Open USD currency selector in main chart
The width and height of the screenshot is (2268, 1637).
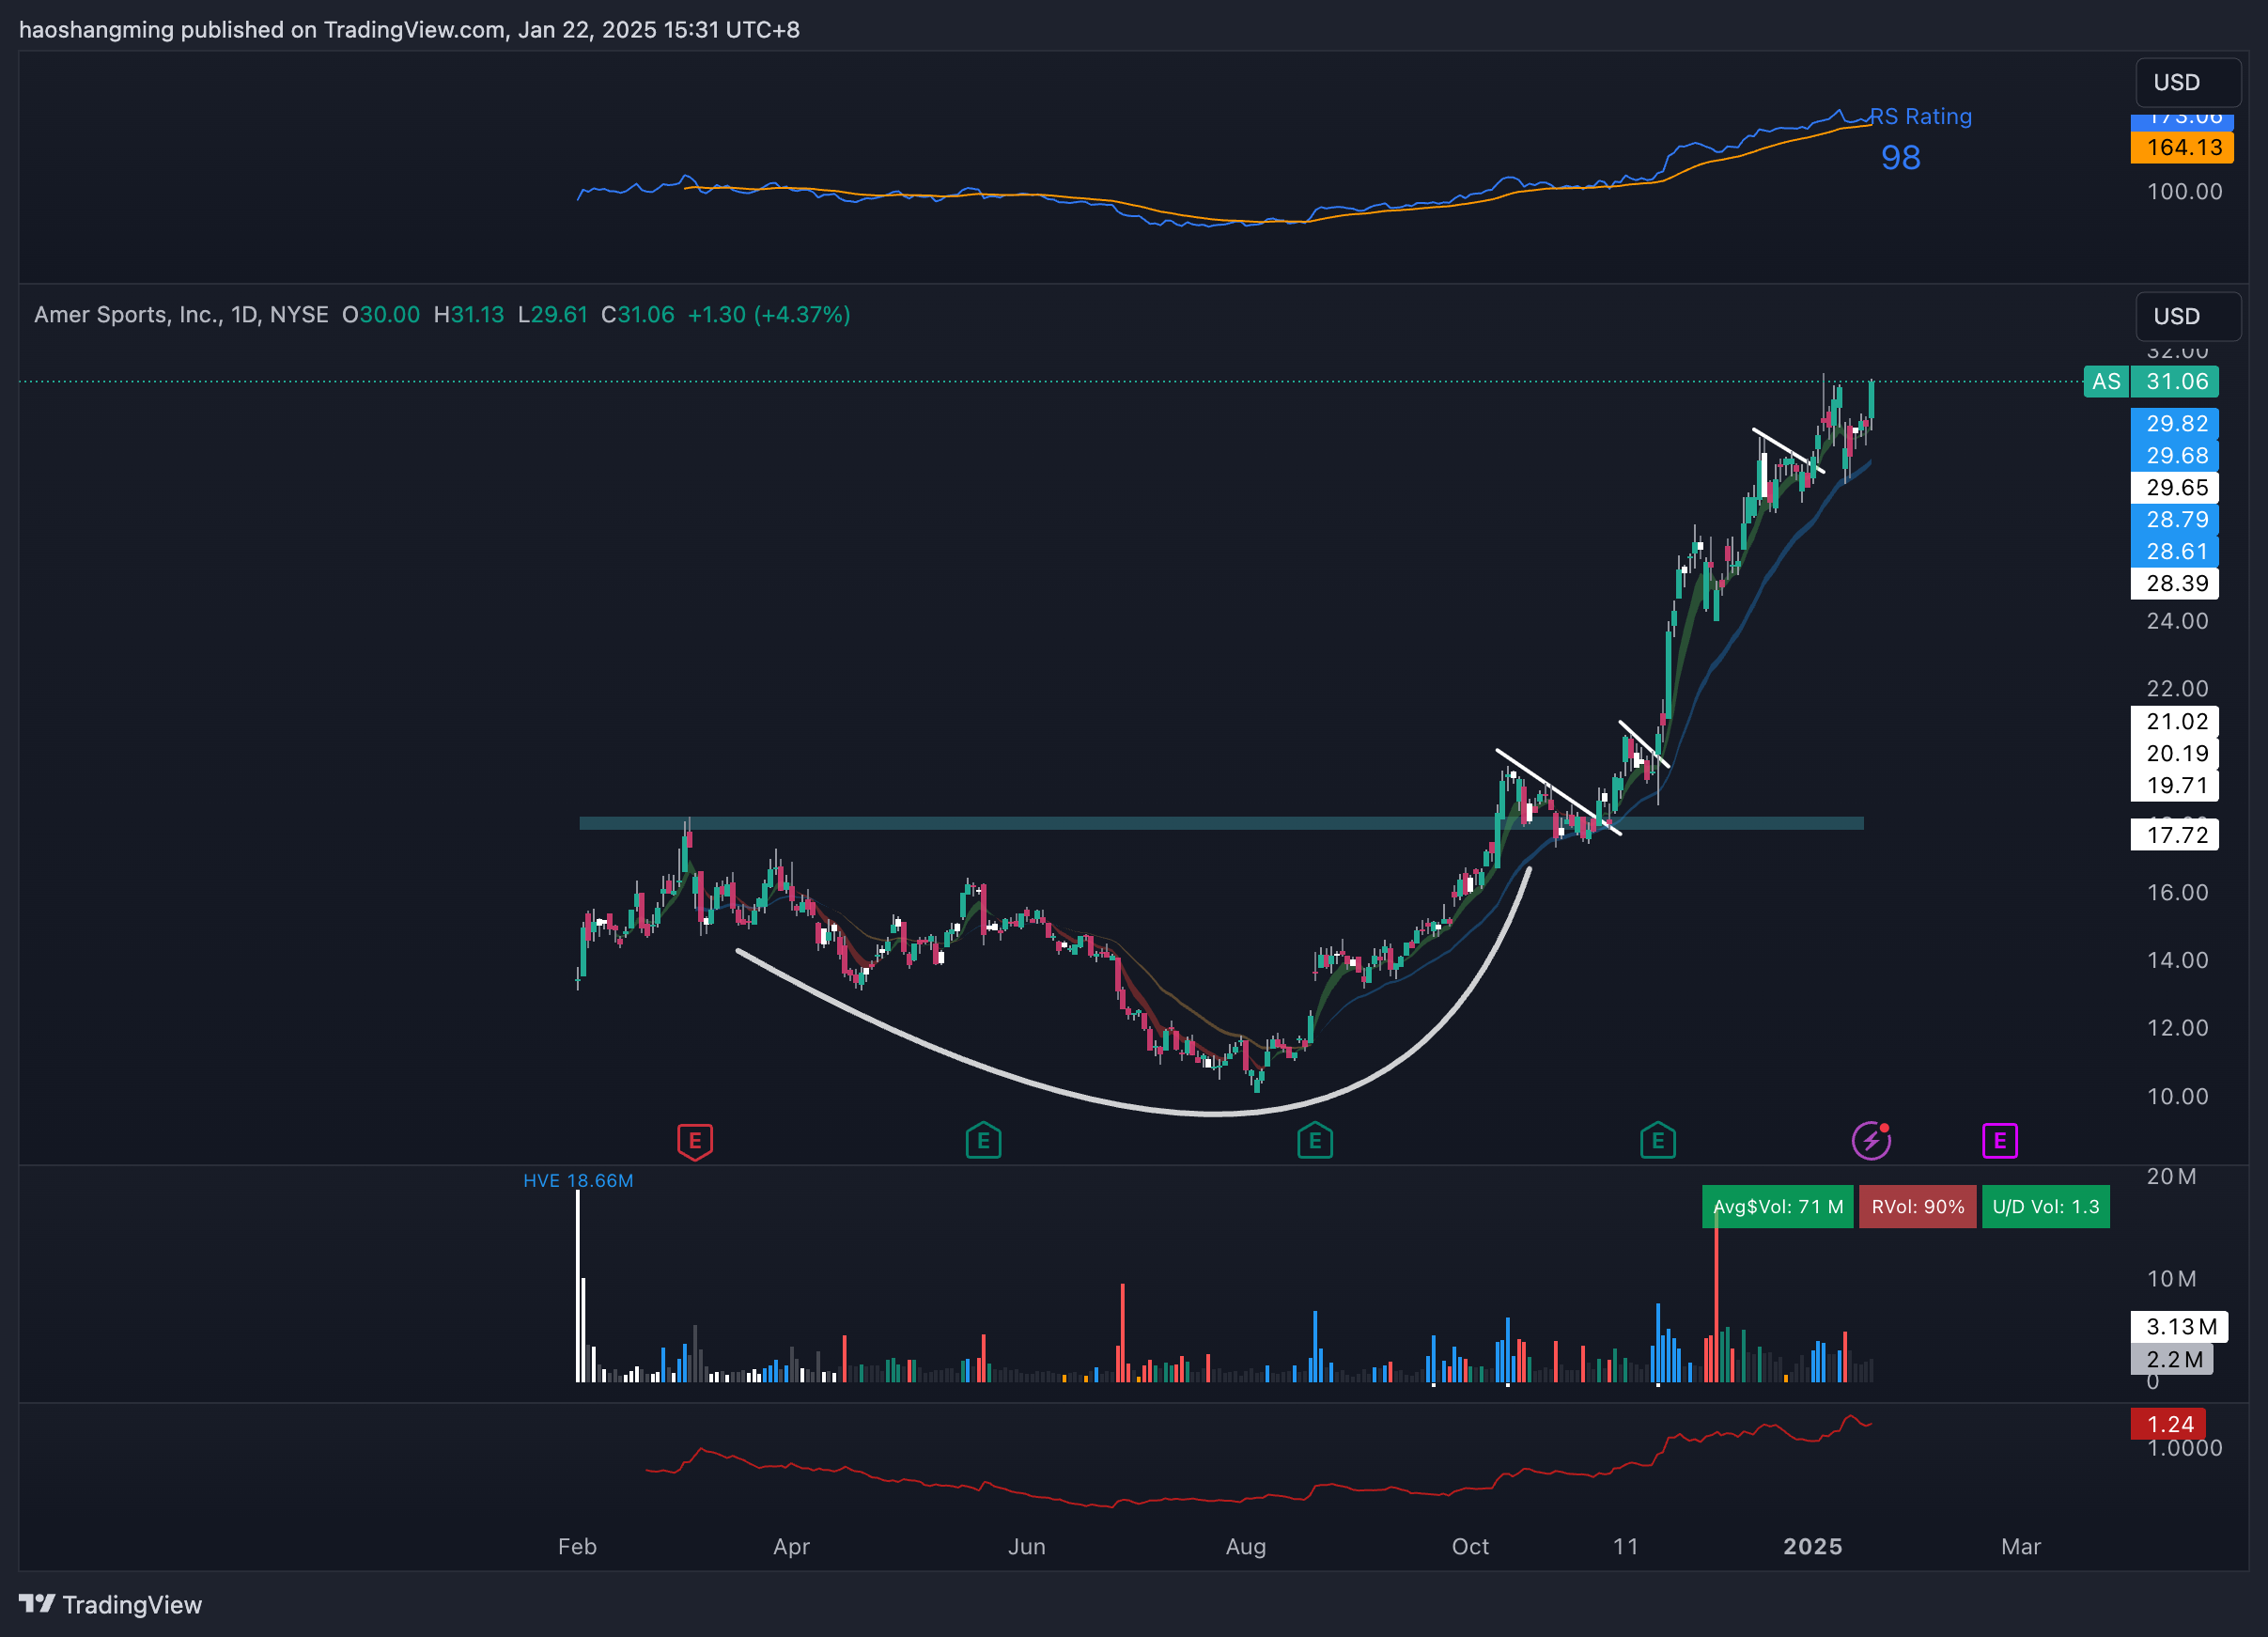coord(2187,316)
